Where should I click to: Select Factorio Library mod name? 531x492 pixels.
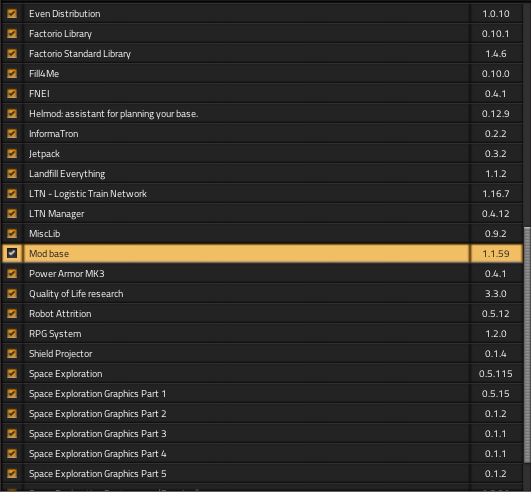pyautogui.click(x=60, y=34)
